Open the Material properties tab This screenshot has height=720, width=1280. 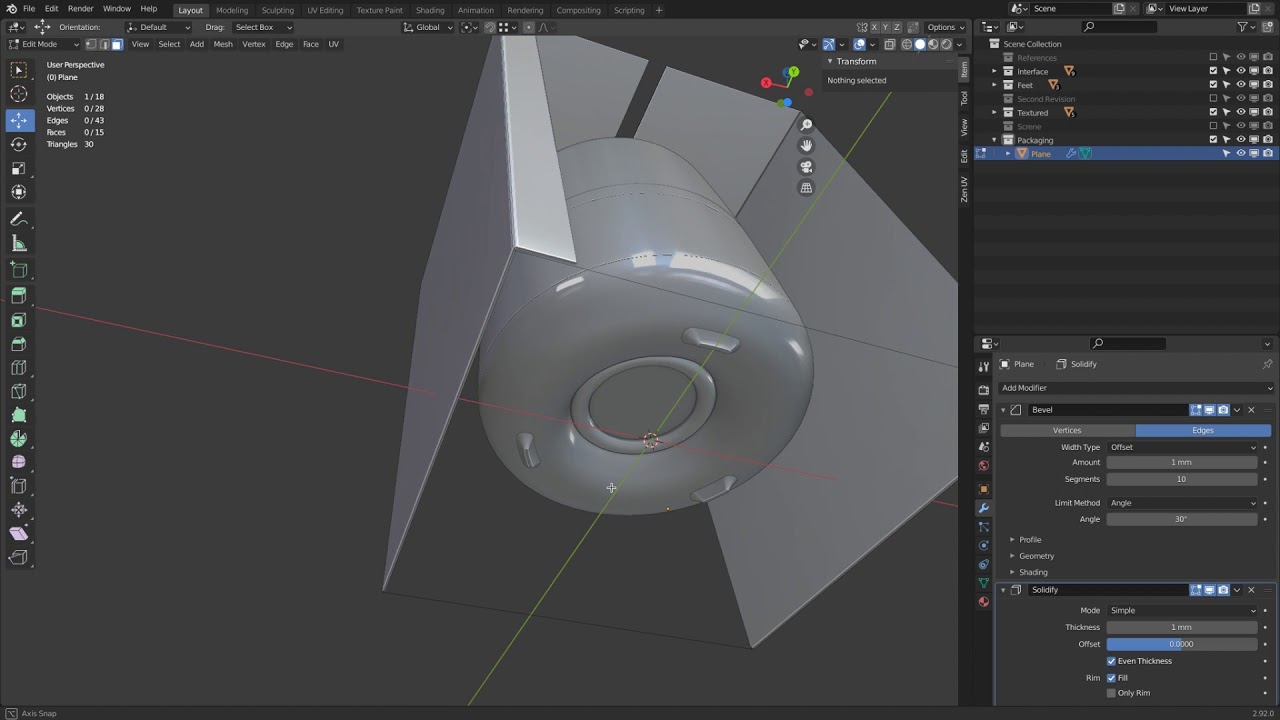[x=984, y=601]
